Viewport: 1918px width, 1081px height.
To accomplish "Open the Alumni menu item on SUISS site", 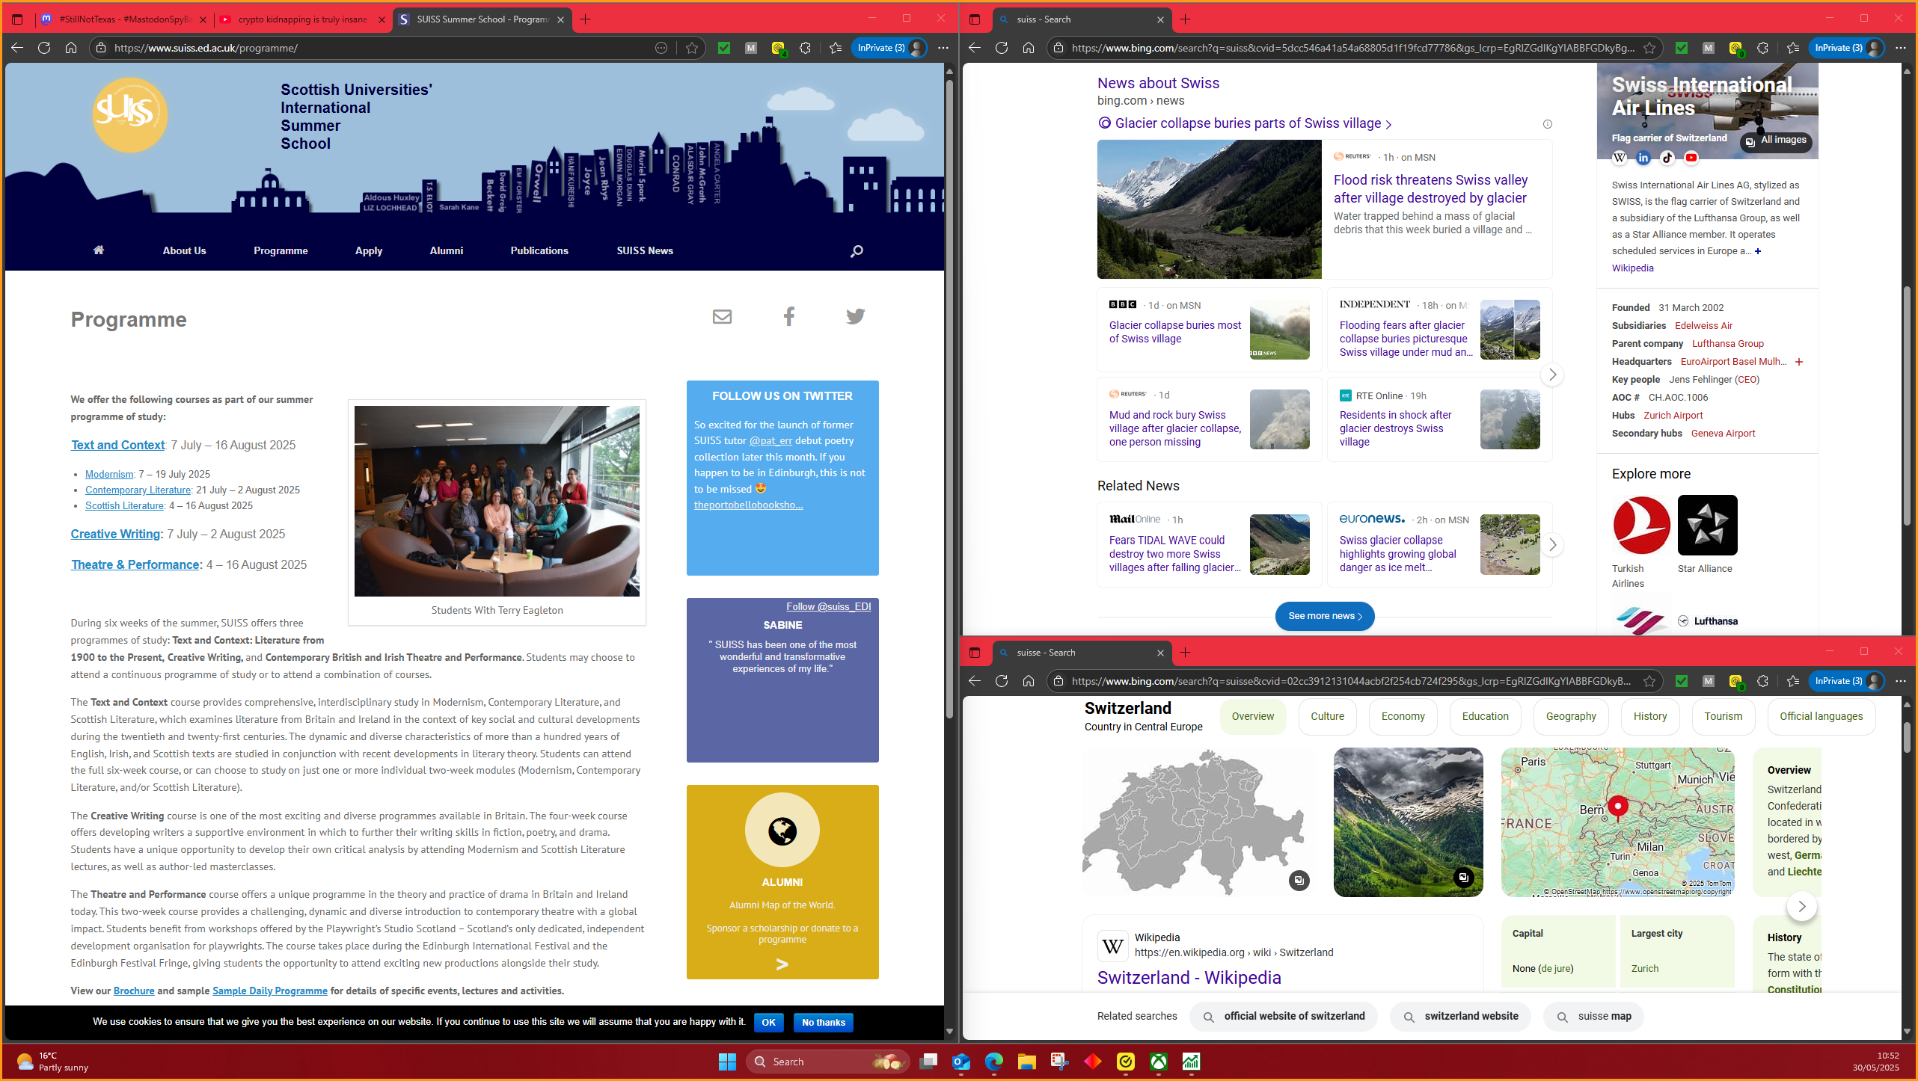I will click(446, 250).
